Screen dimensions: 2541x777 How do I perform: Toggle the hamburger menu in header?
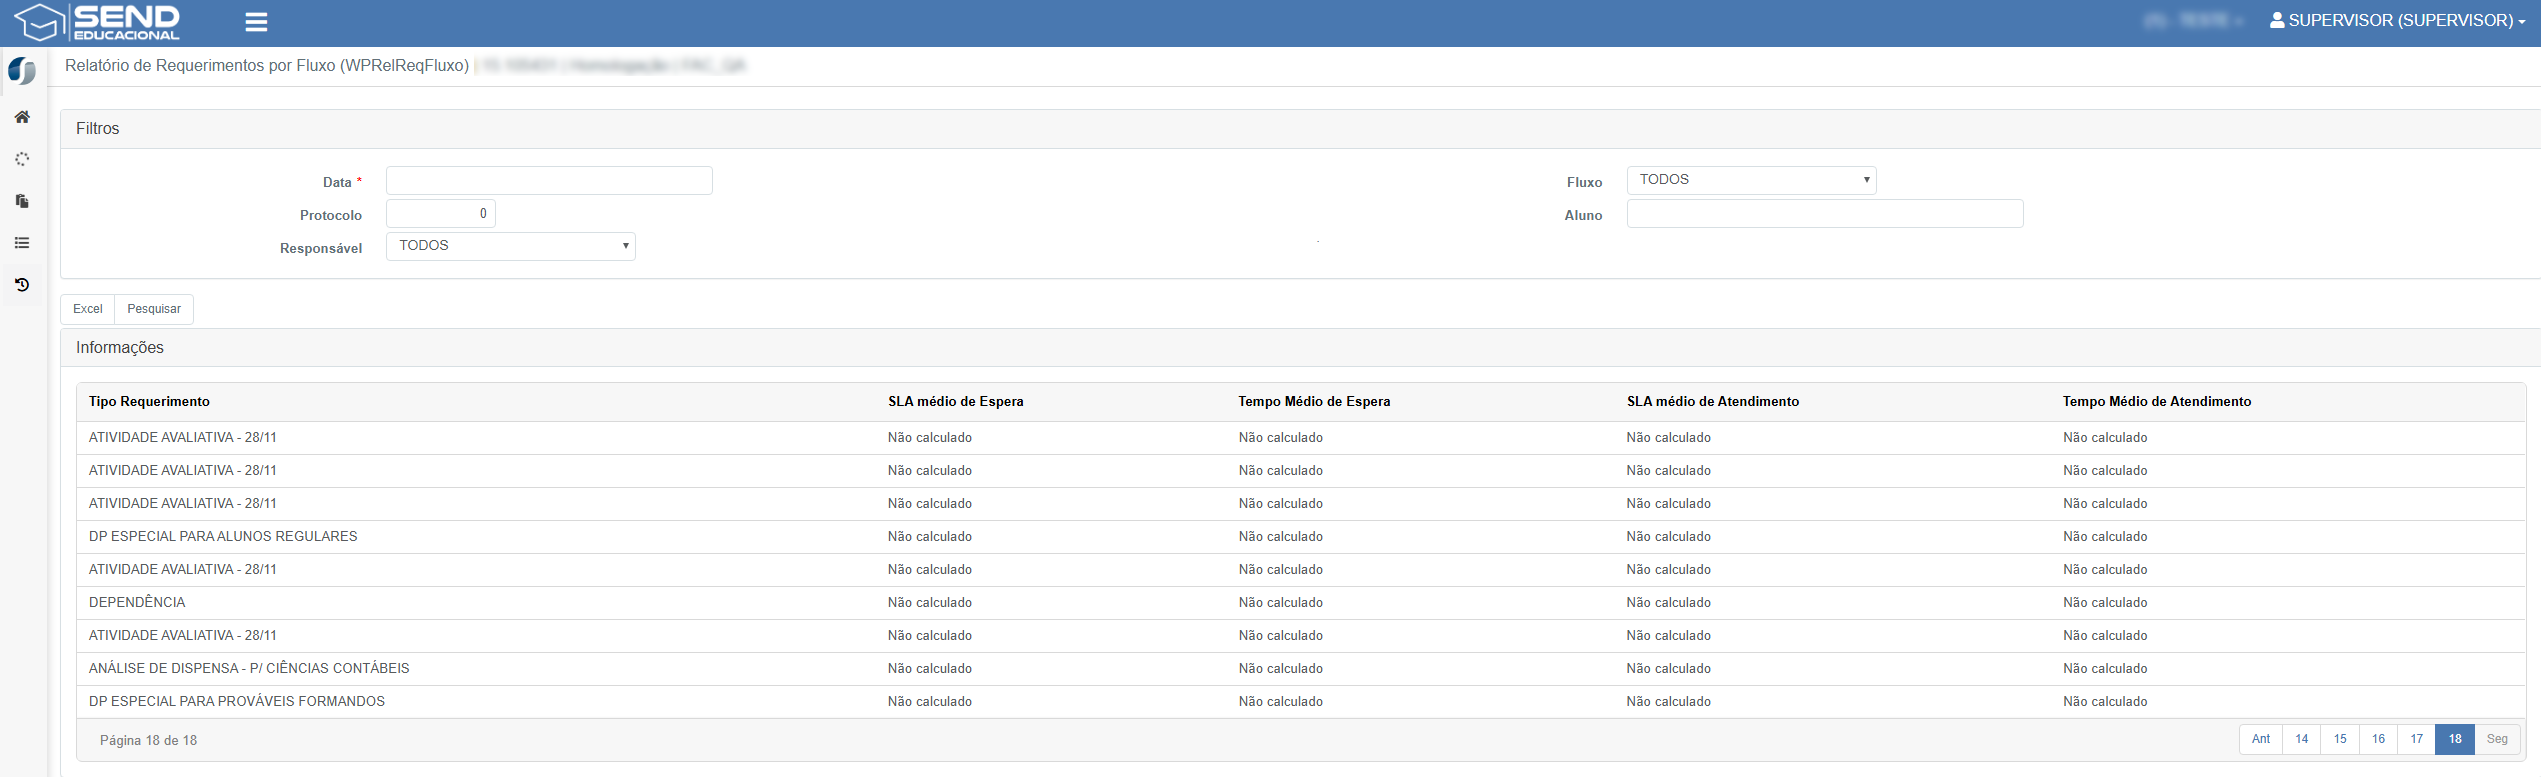coord(256,22)
